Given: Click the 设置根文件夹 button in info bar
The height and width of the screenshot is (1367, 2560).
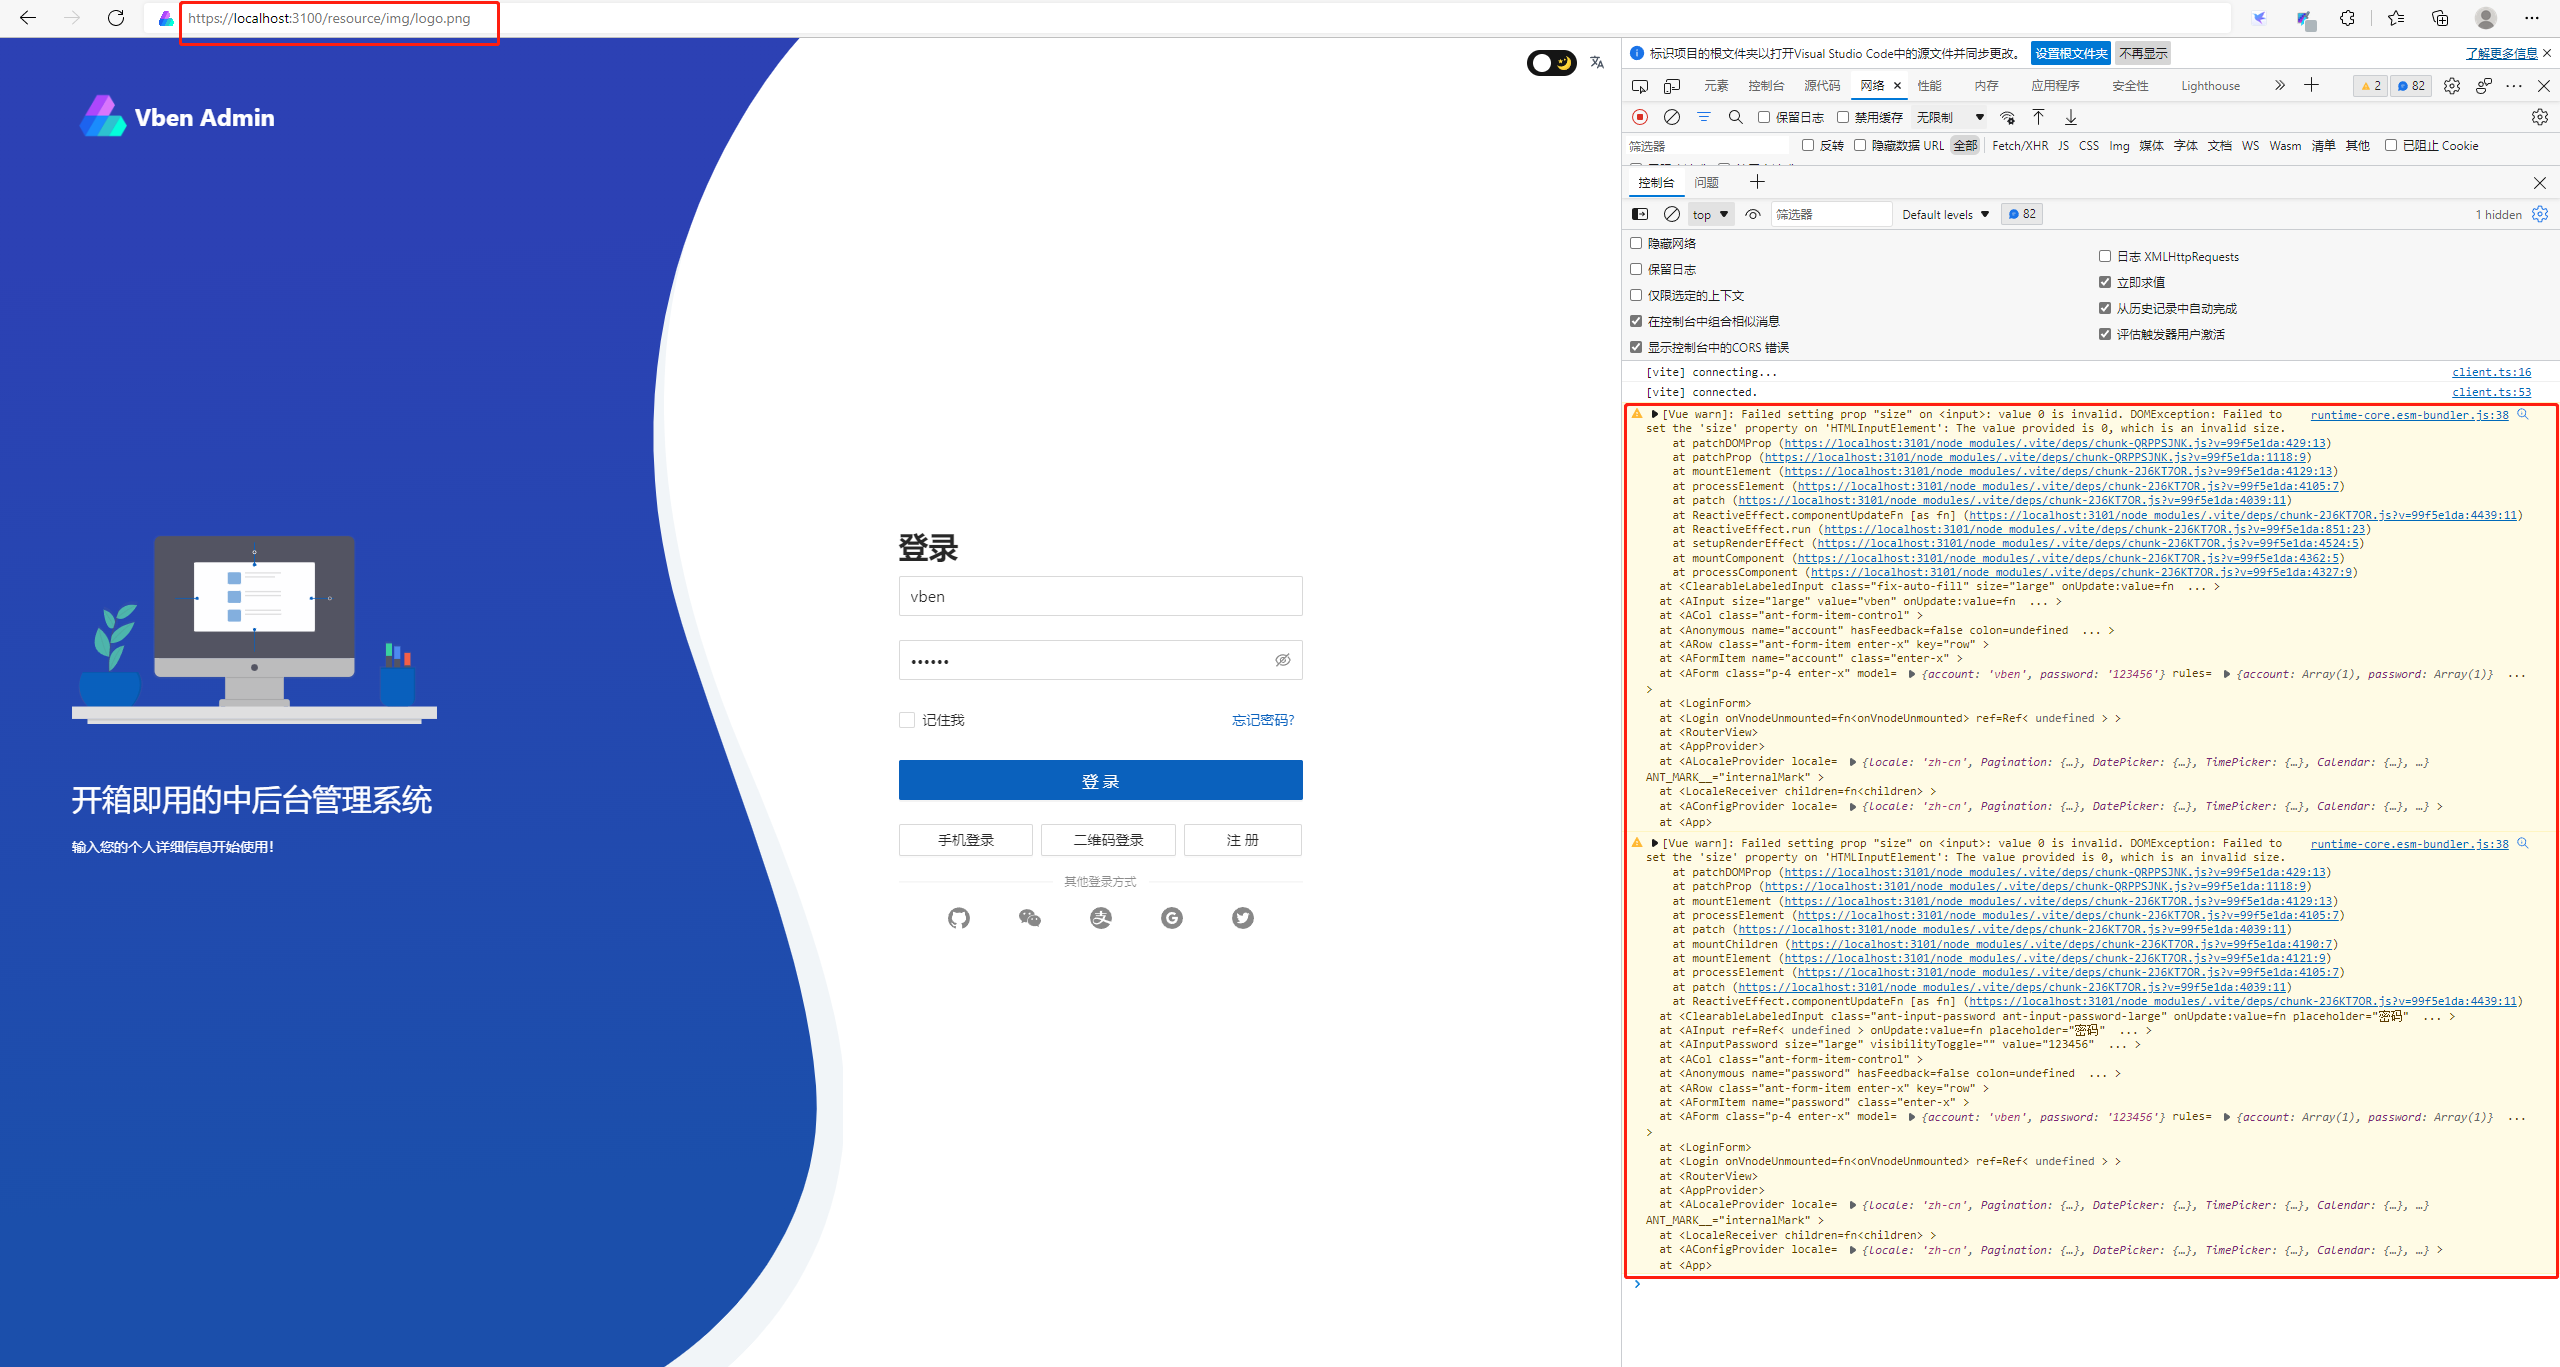Looking at the screenshot, I should (2071, 54).
